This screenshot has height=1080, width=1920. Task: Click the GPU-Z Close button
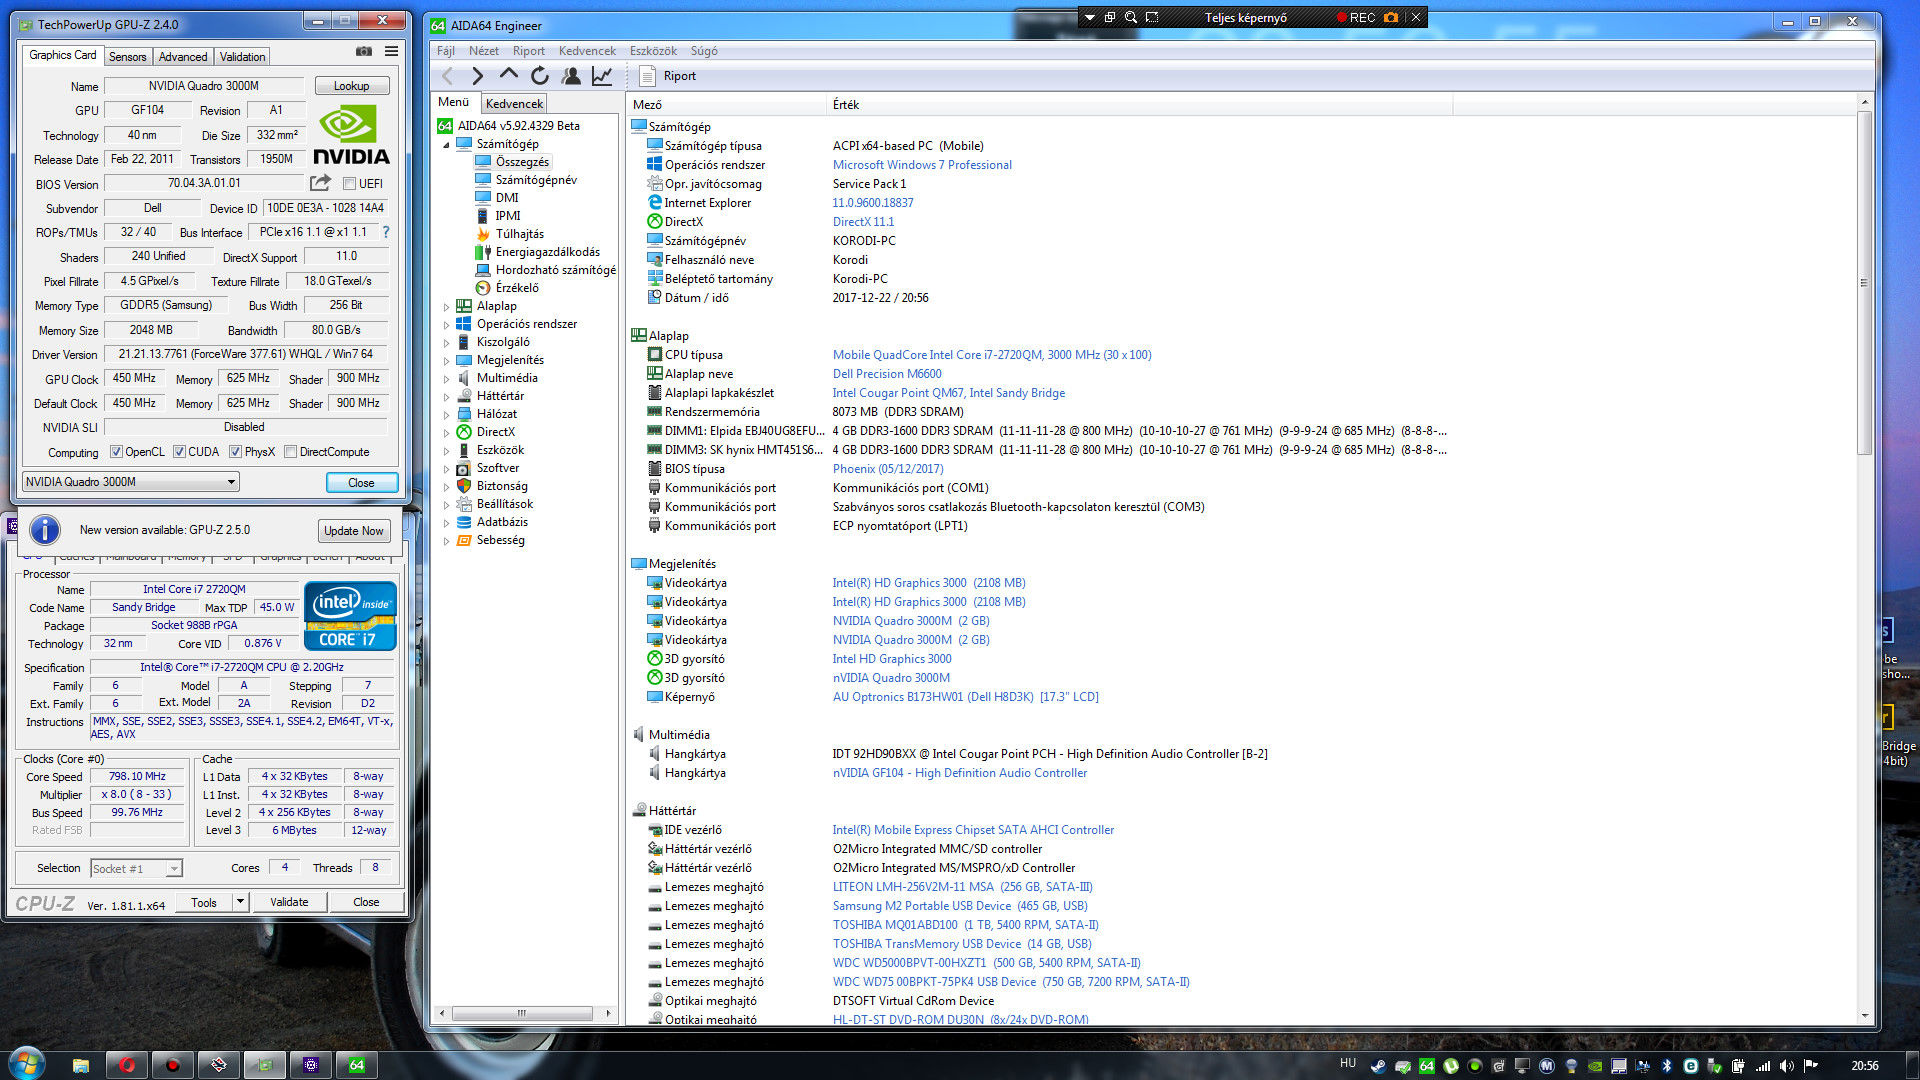click(361, 482)
